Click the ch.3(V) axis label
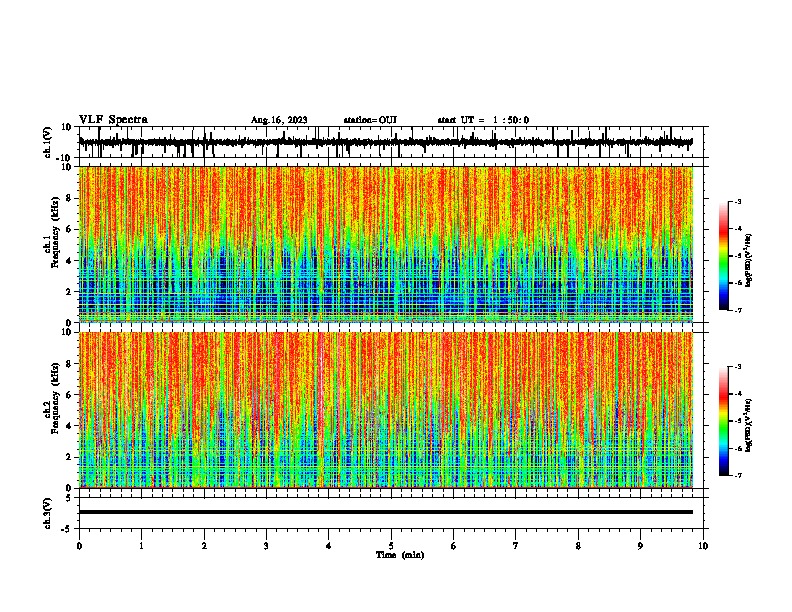 tap(48, 513)
